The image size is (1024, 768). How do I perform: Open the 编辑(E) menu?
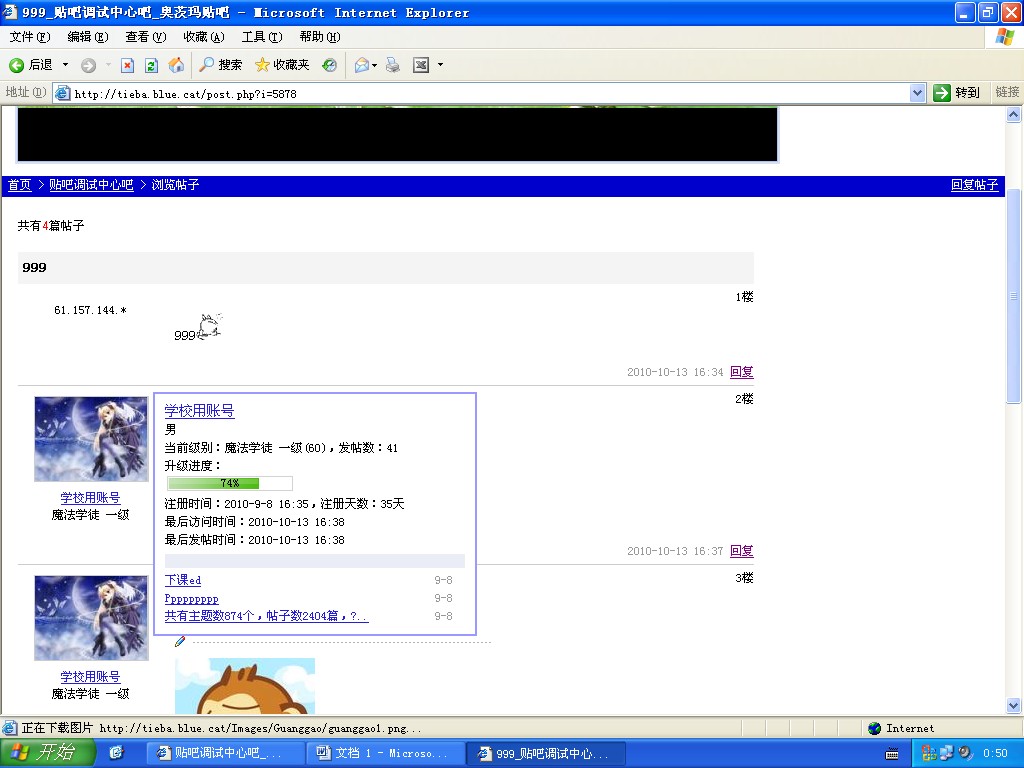click(88, 37)
